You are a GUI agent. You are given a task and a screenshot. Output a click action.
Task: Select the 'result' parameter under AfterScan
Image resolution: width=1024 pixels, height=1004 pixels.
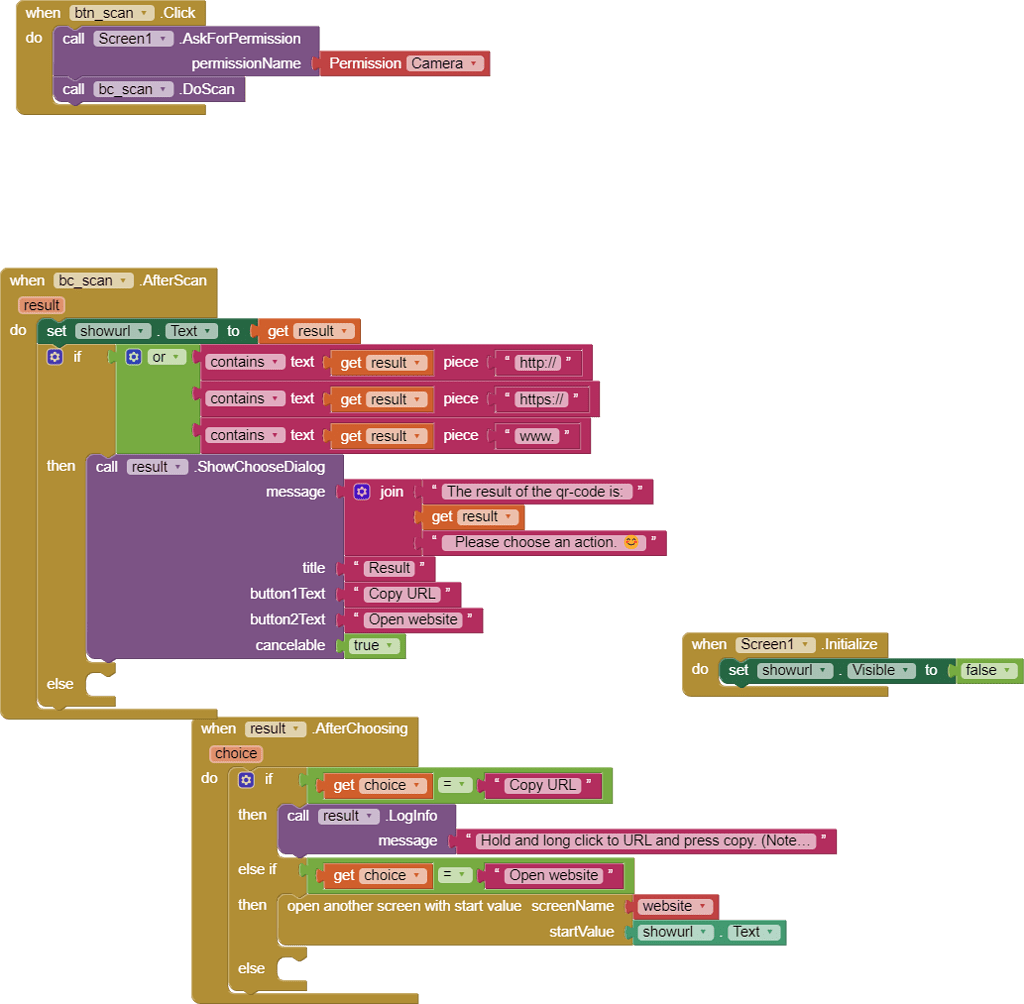(x=41, y=305)
